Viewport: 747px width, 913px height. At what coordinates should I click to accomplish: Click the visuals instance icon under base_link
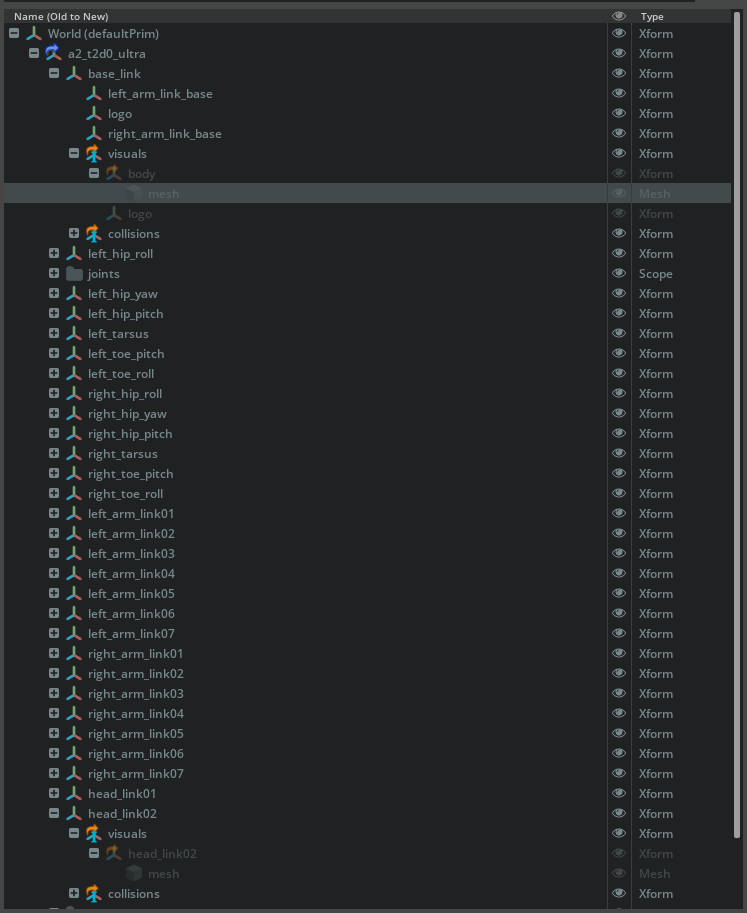[94, 154]
